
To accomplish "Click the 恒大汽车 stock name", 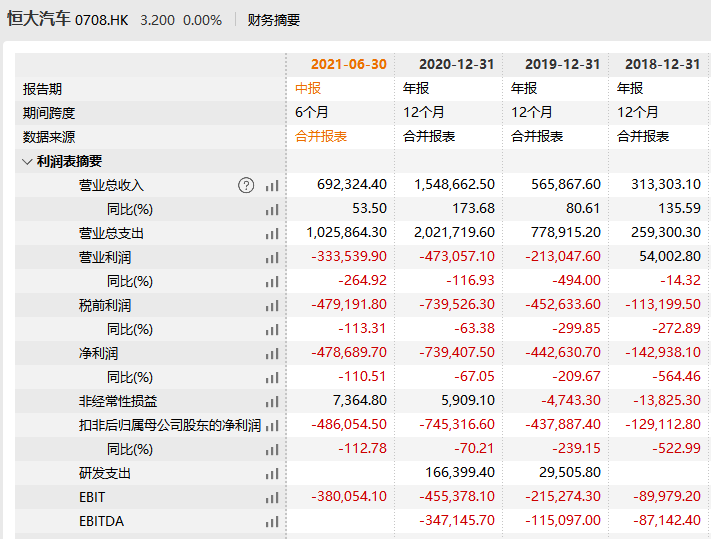I will [x=39, y=19].
